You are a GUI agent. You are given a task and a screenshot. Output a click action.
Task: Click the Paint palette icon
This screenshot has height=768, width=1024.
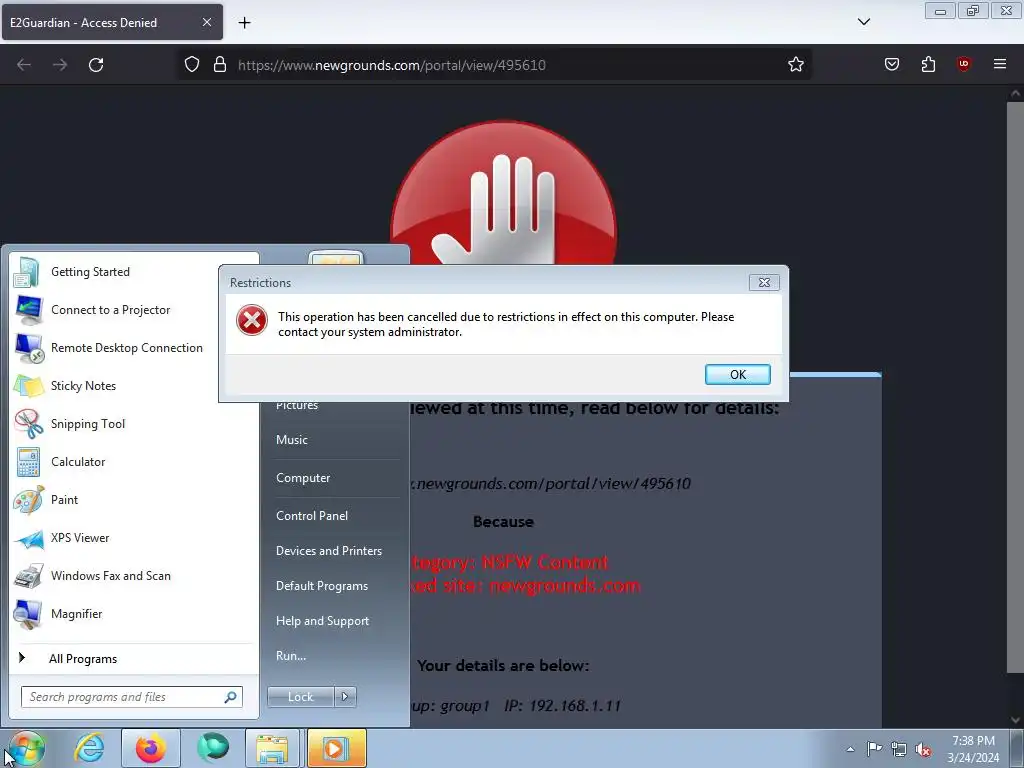29,500
